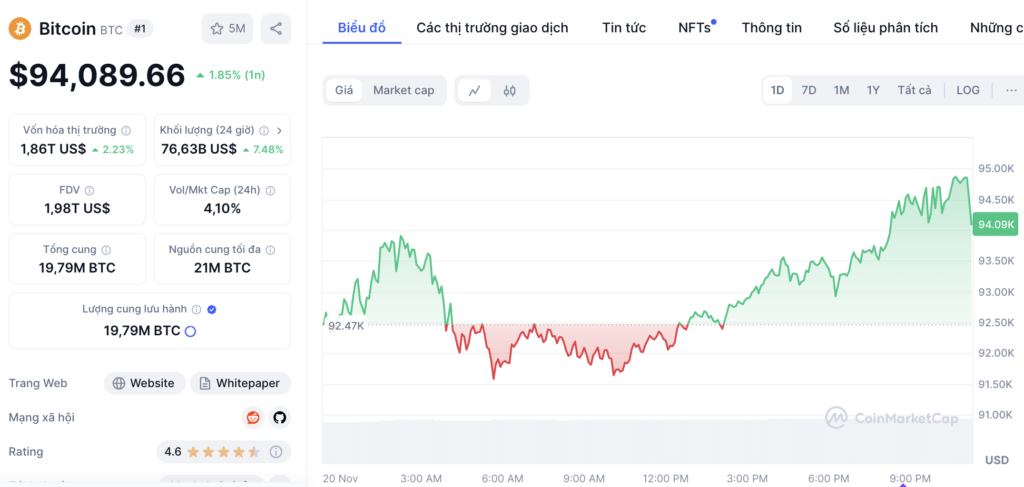Click the 76,63B US$ volume value
1024x487 pixels.
coord(199,149)
